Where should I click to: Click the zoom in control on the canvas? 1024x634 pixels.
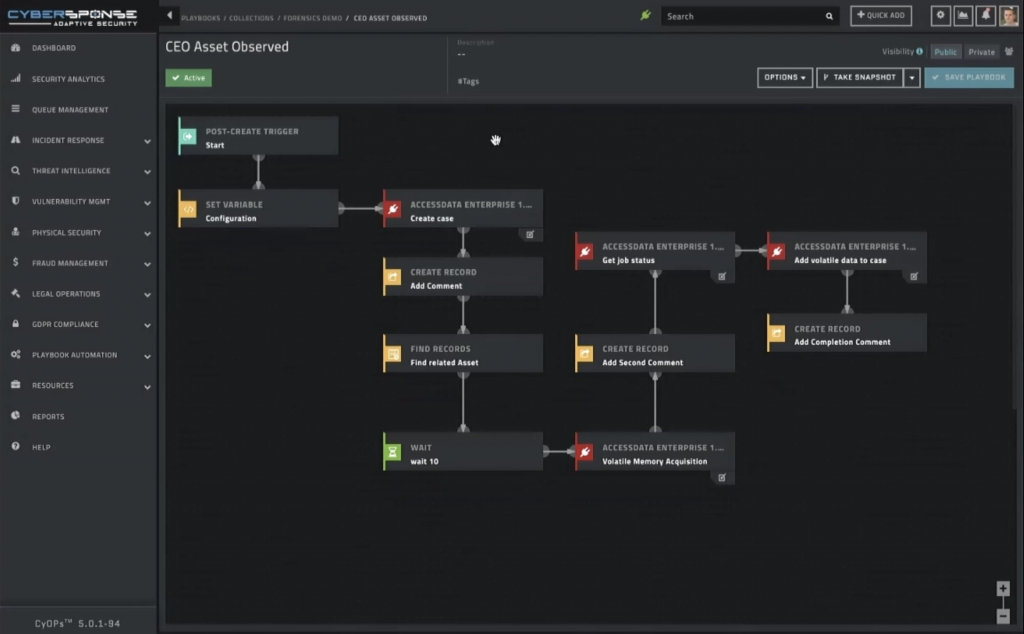(1003, 589)
